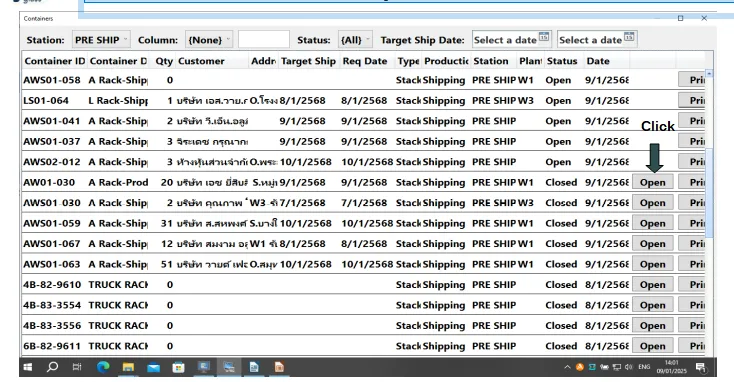Click scrollbar up arrow of table
This screenshot has width=734, height=382.
(710, 73)
